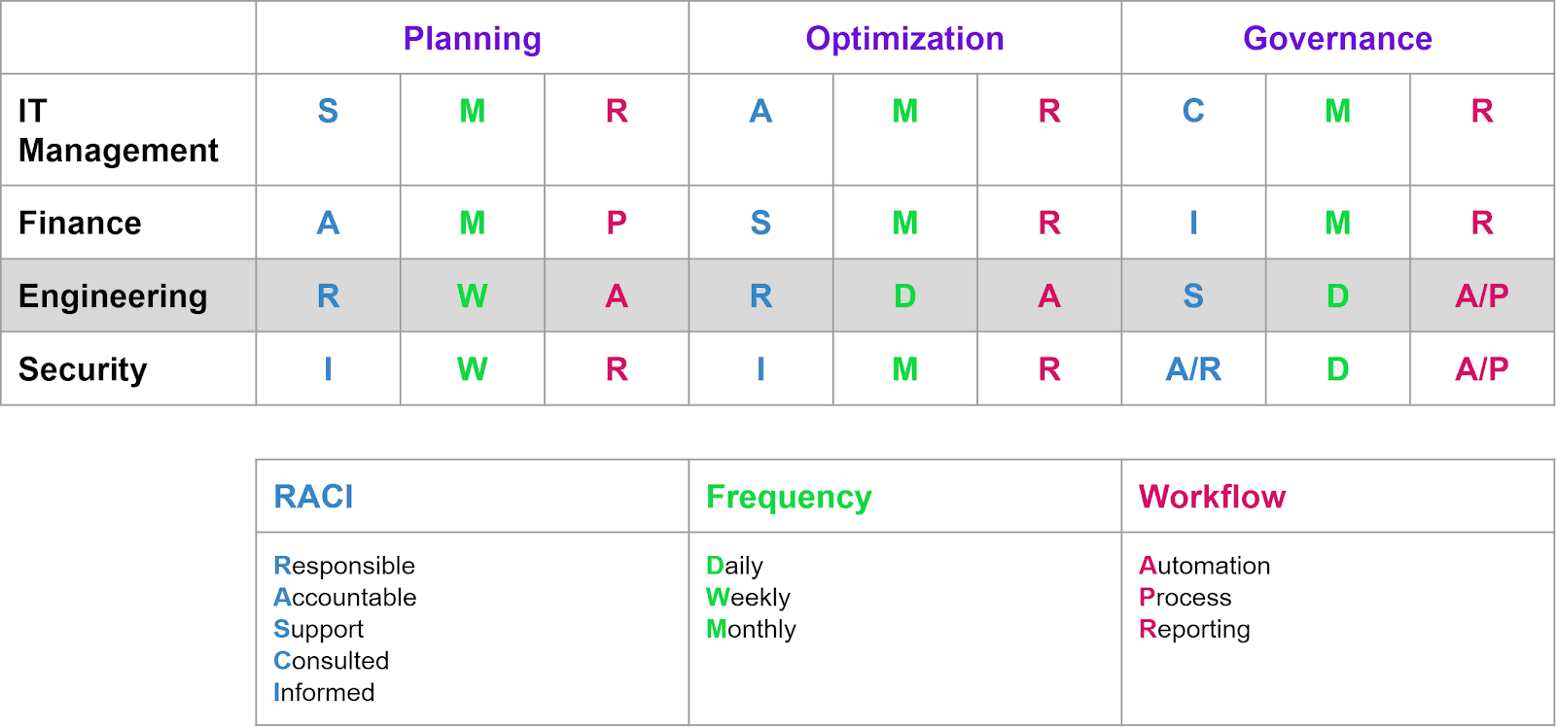Select the Optimization column header
The width and height of the screenshot is (1556, 727).
905,39
